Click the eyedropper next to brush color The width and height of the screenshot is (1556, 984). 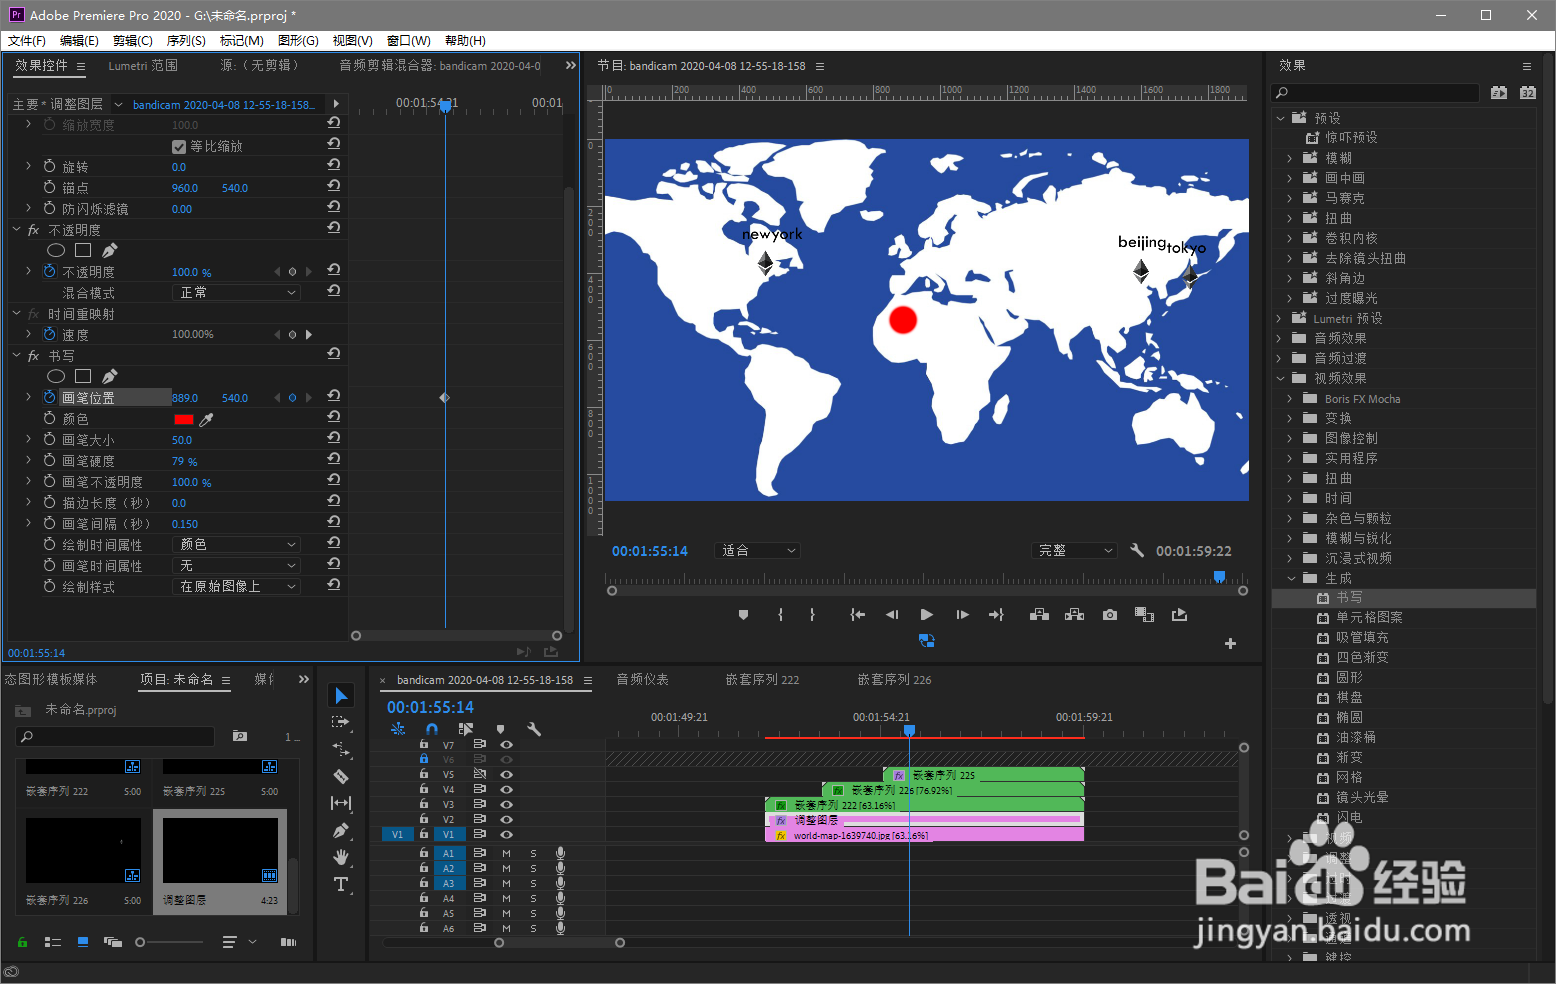tap(207, 419)
